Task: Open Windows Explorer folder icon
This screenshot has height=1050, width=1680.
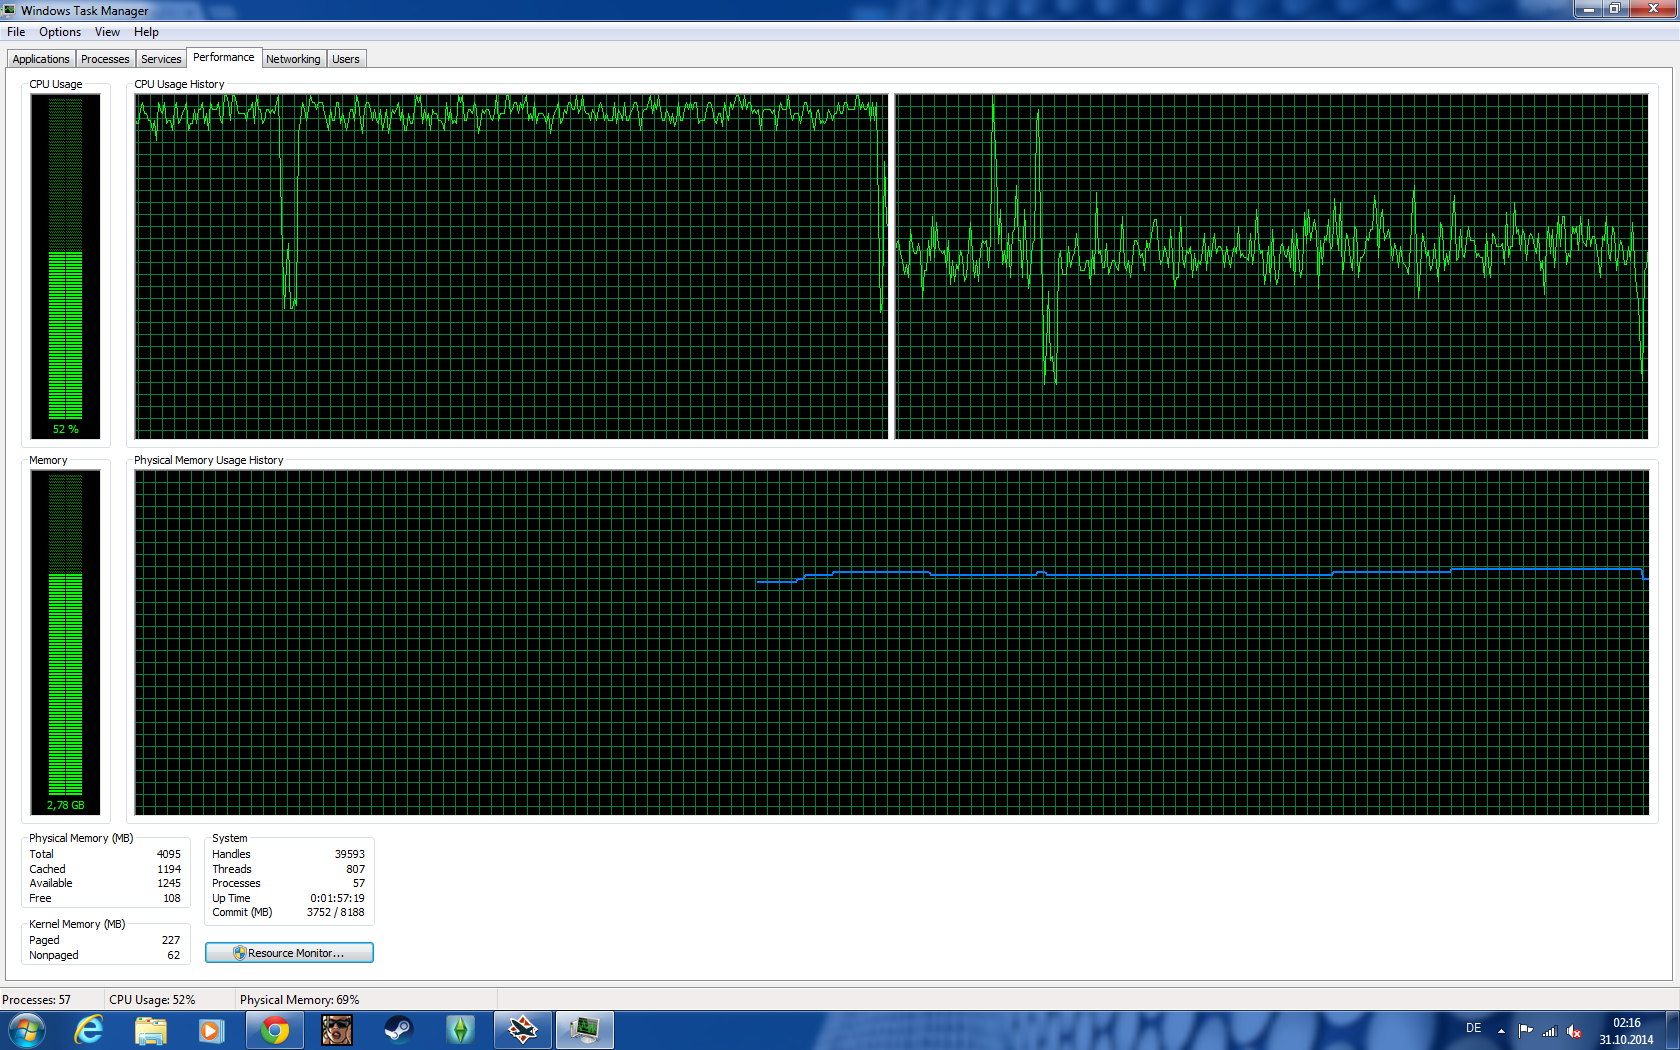Action: 151,1030
